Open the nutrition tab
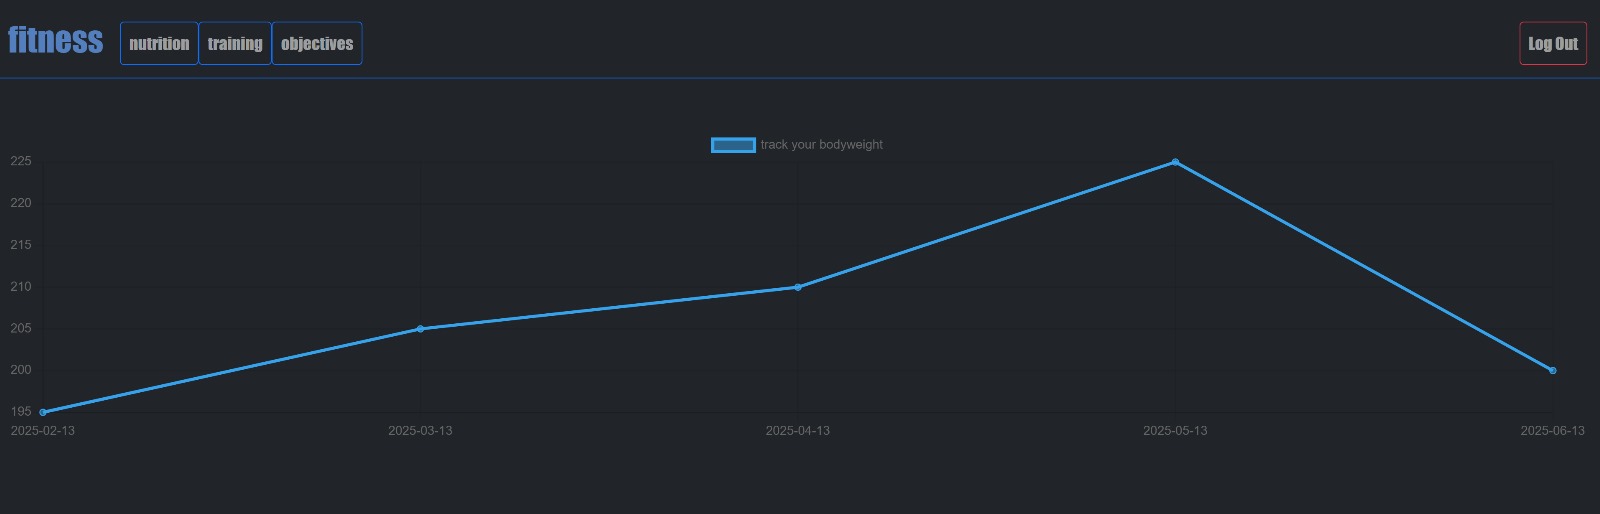1600x514 pixels. coord(159,43)
